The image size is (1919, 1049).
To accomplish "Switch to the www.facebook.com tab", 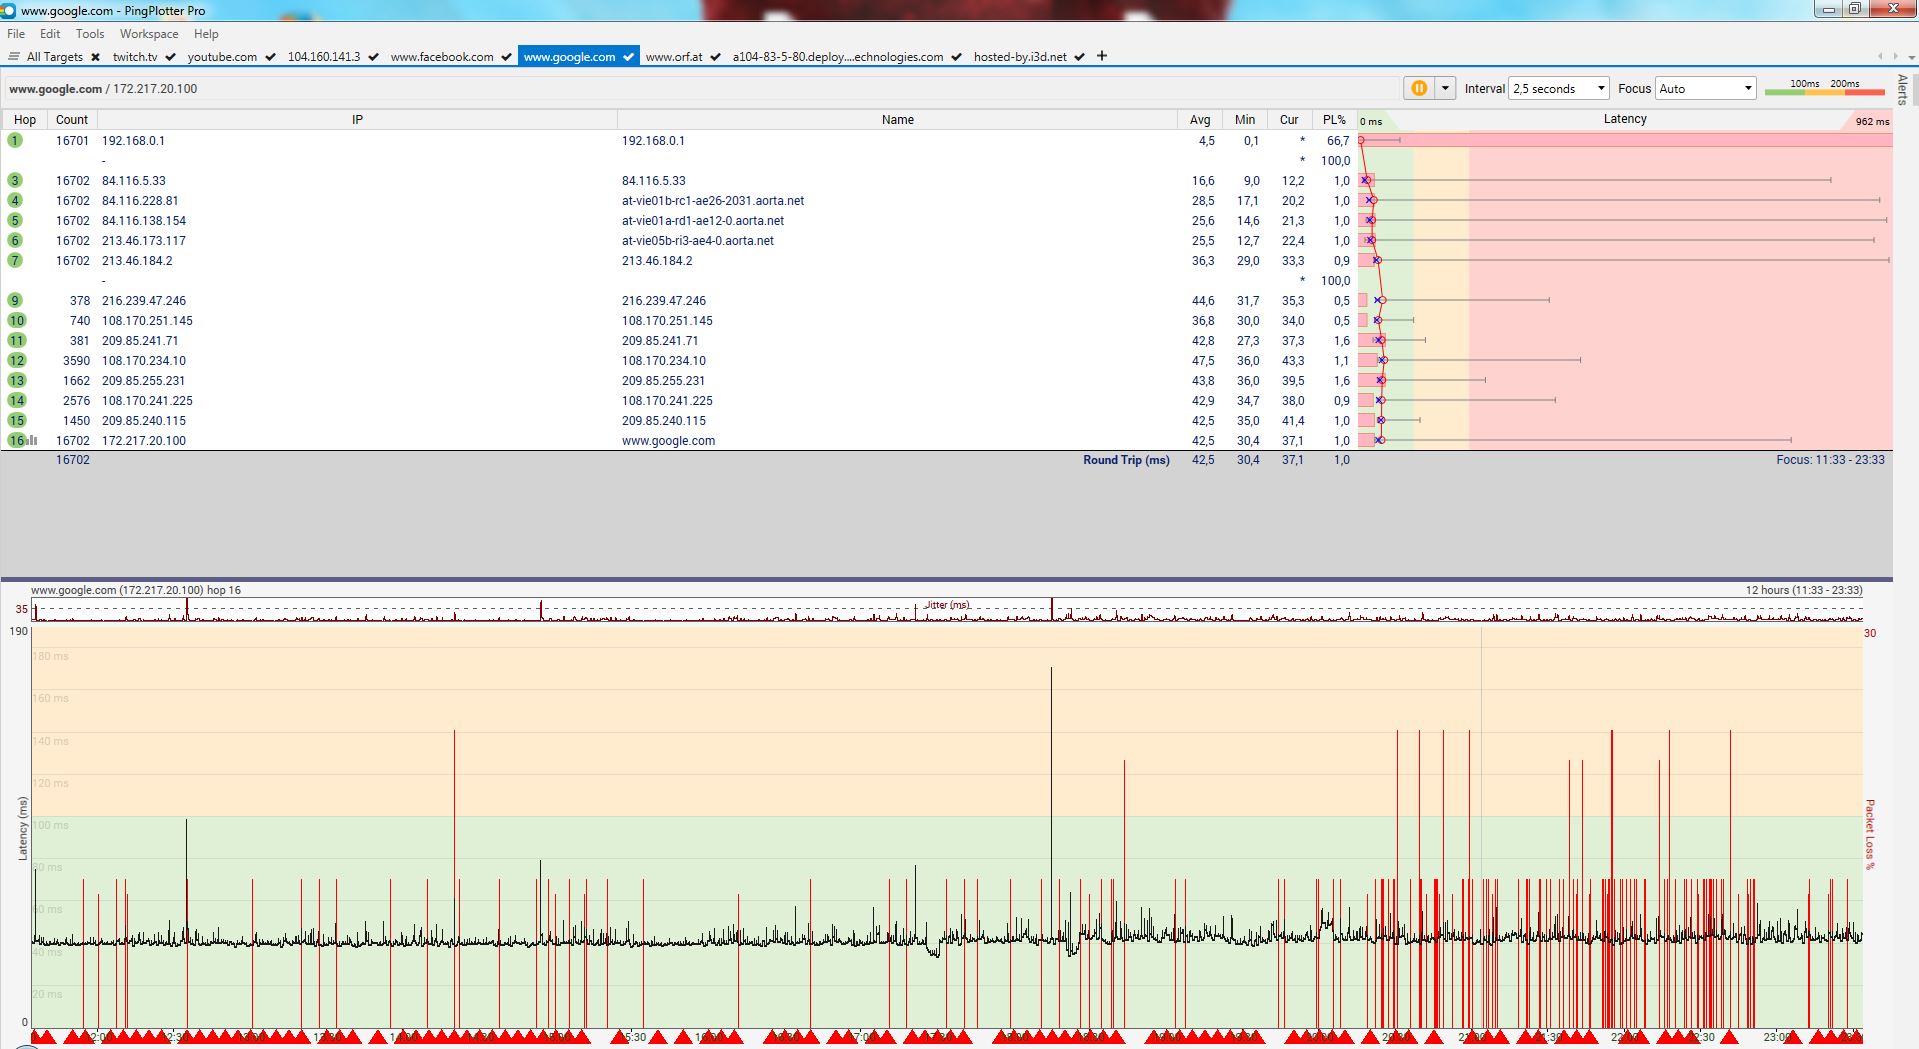I will pos(441,57).
